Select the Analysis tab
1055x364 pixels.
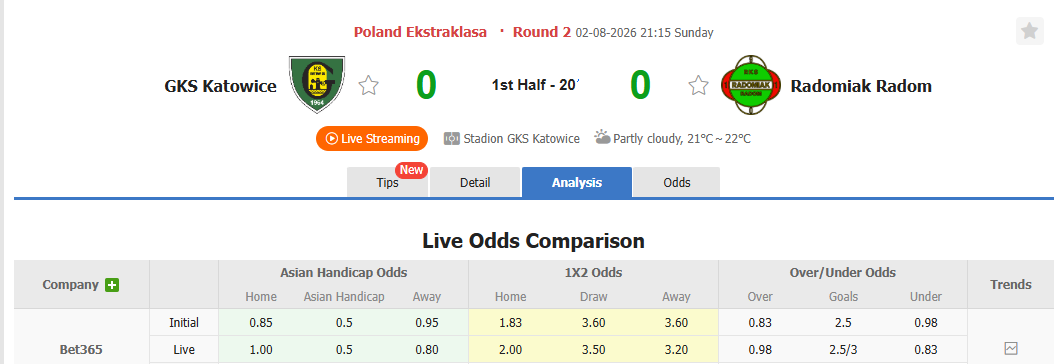[577, 182]
